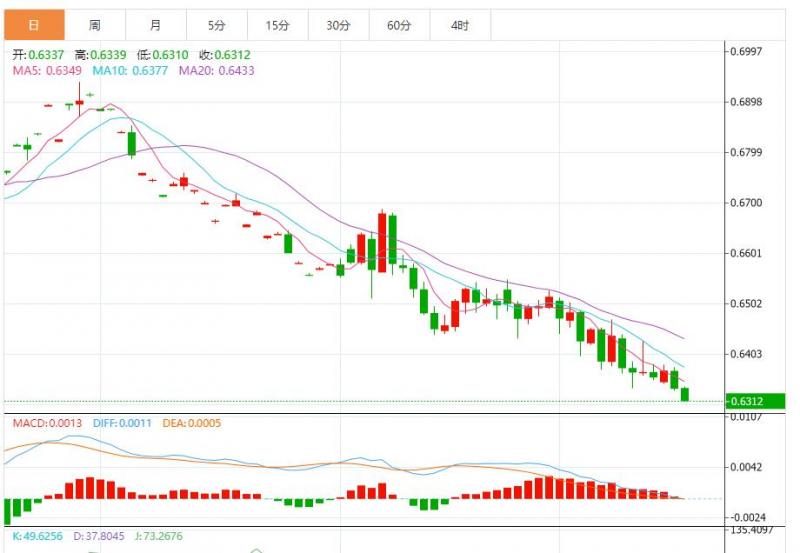Click the 0.6601 price axis label
Screen dimensions: 800x553
(746, 253)
